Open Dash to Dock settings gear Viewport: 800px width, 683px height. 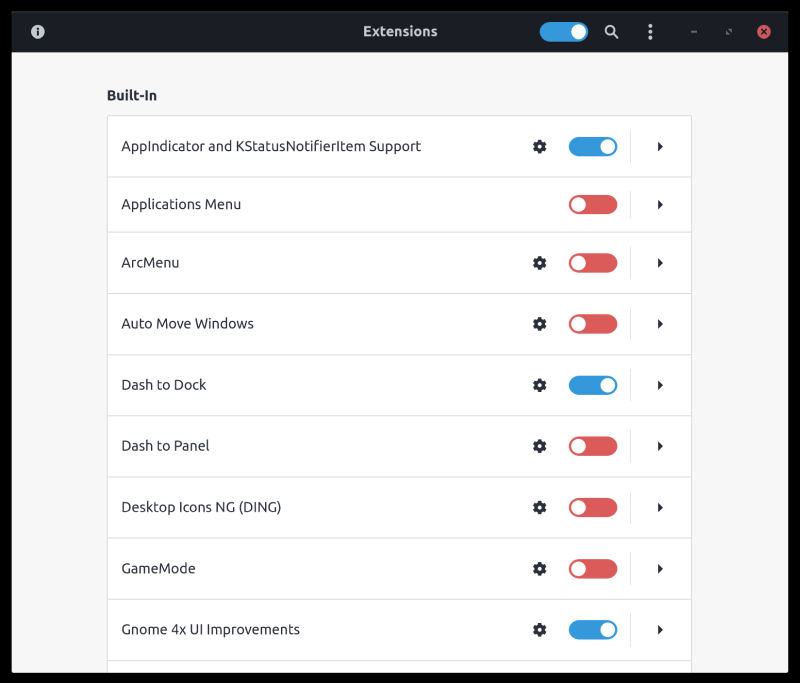540,385
